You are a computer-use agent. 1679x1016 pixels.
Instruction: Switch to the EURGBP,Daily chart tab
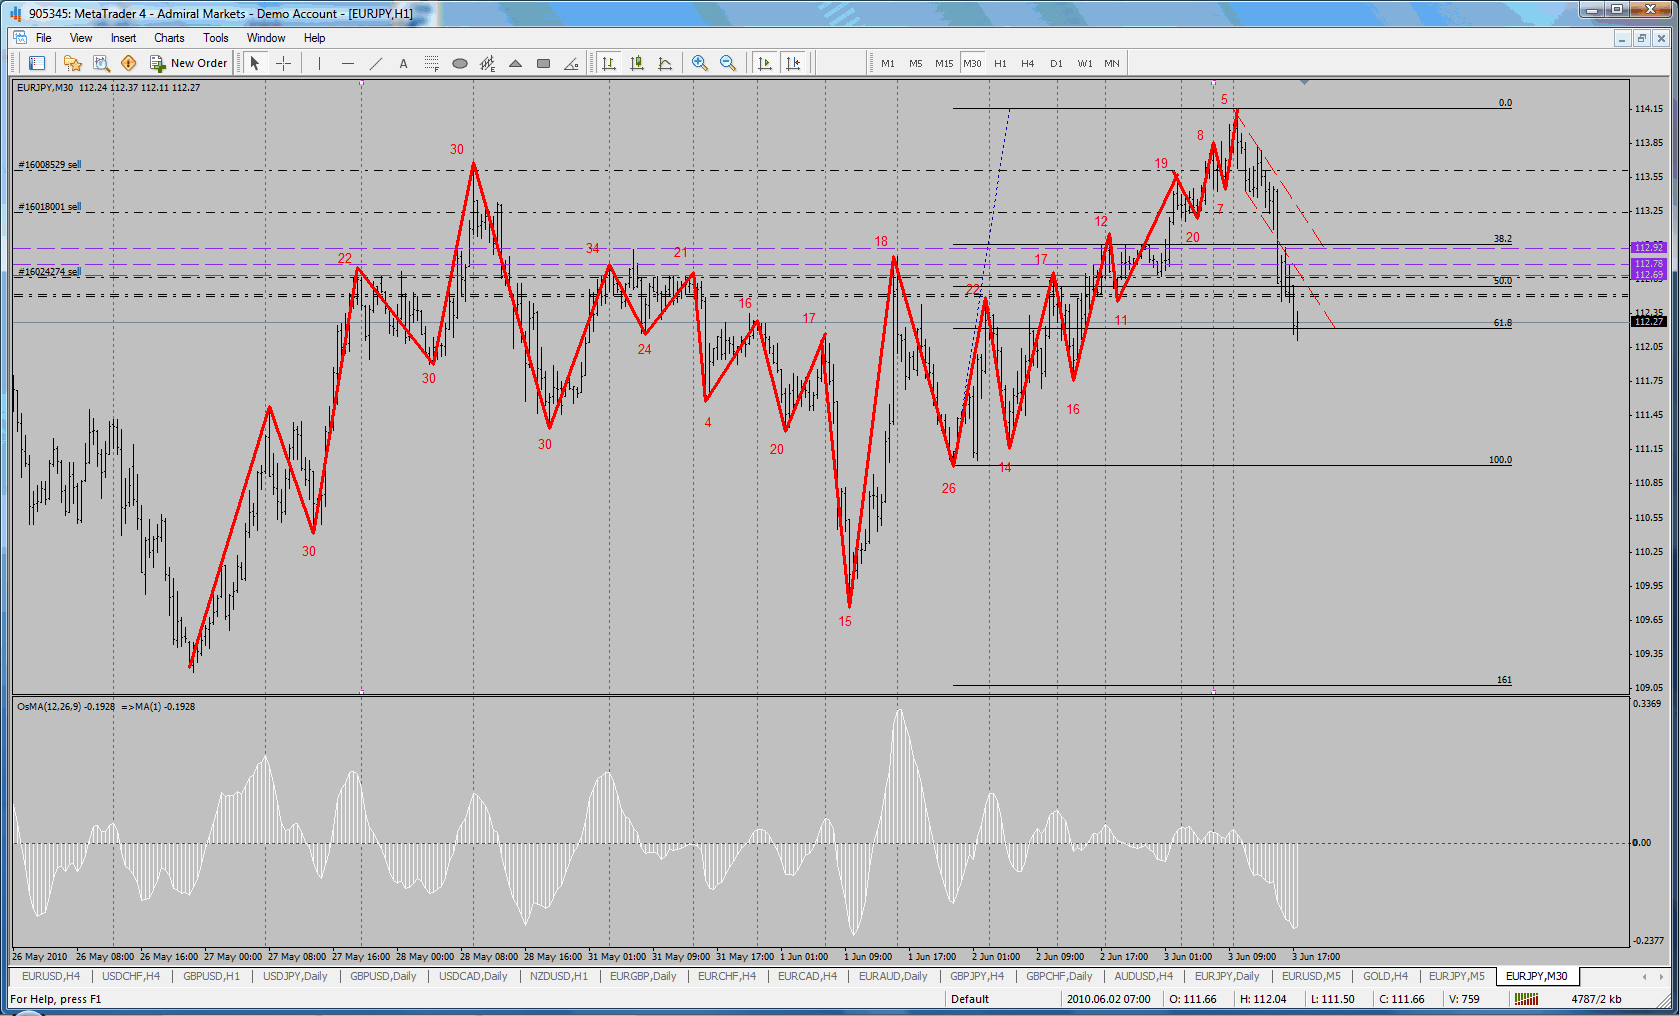pos(643,976)
